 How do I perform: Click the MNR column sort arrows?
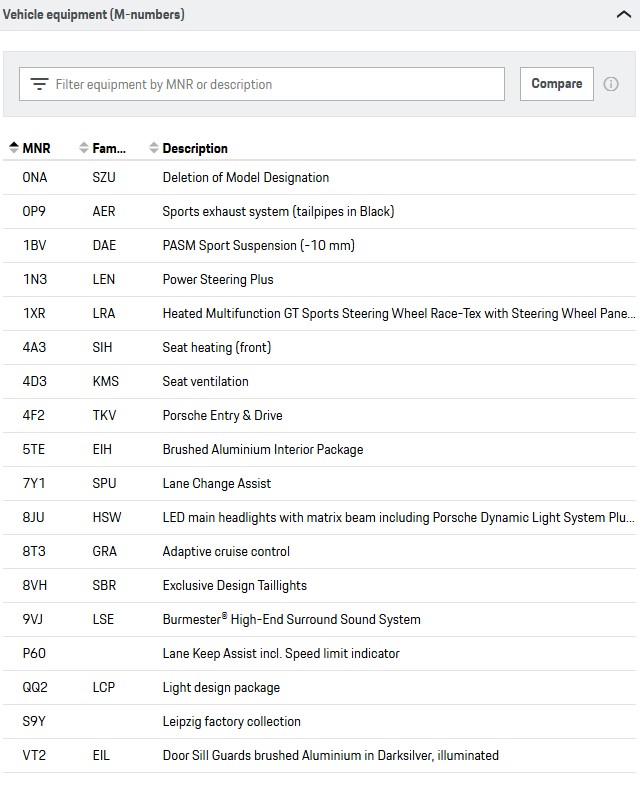point(13,148)
